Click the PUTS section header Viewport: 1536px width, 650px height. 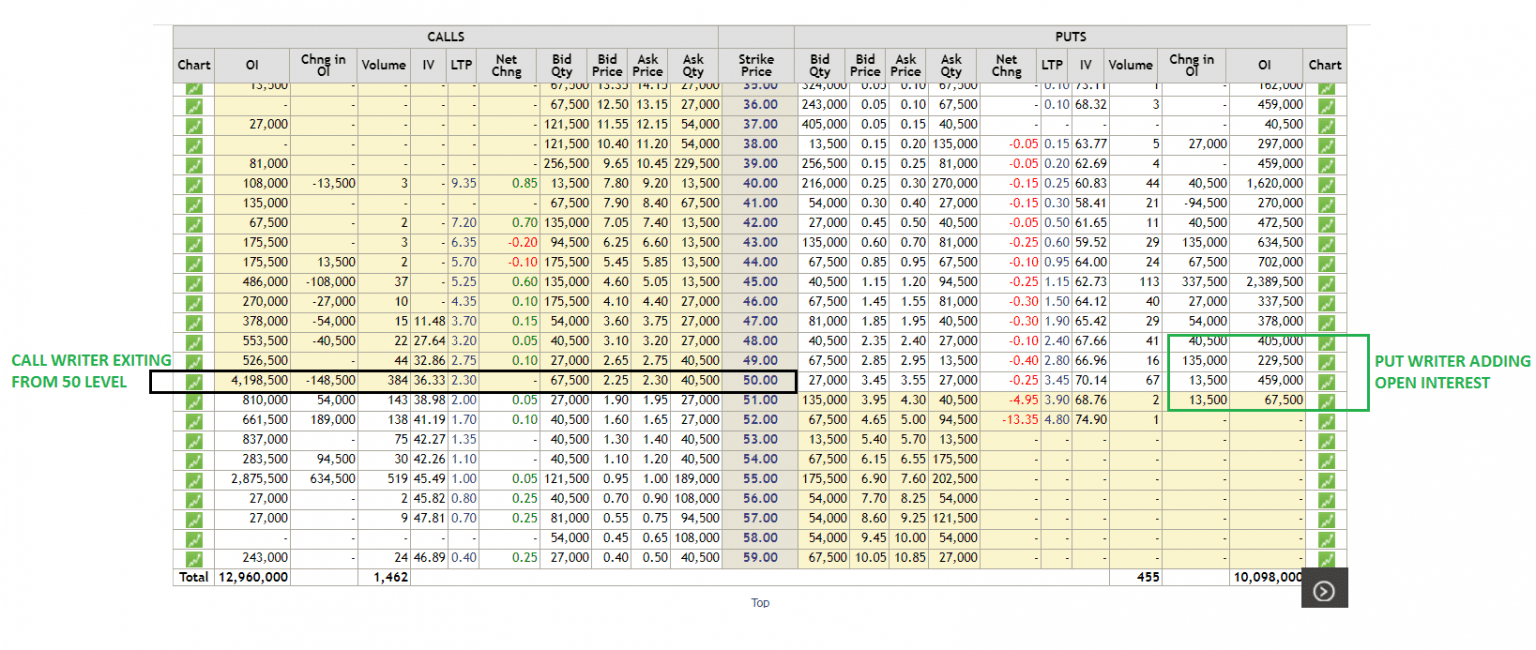1070,36
